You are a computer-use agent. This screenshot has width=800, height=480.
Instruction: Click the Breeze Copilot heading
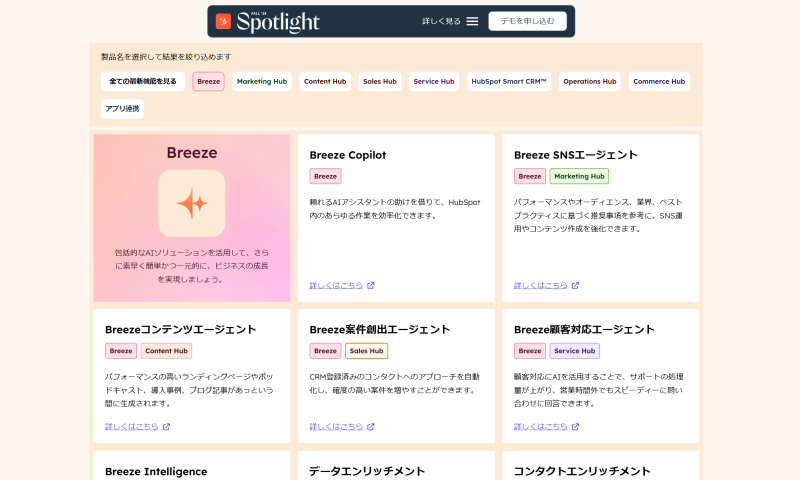[347, 155]
